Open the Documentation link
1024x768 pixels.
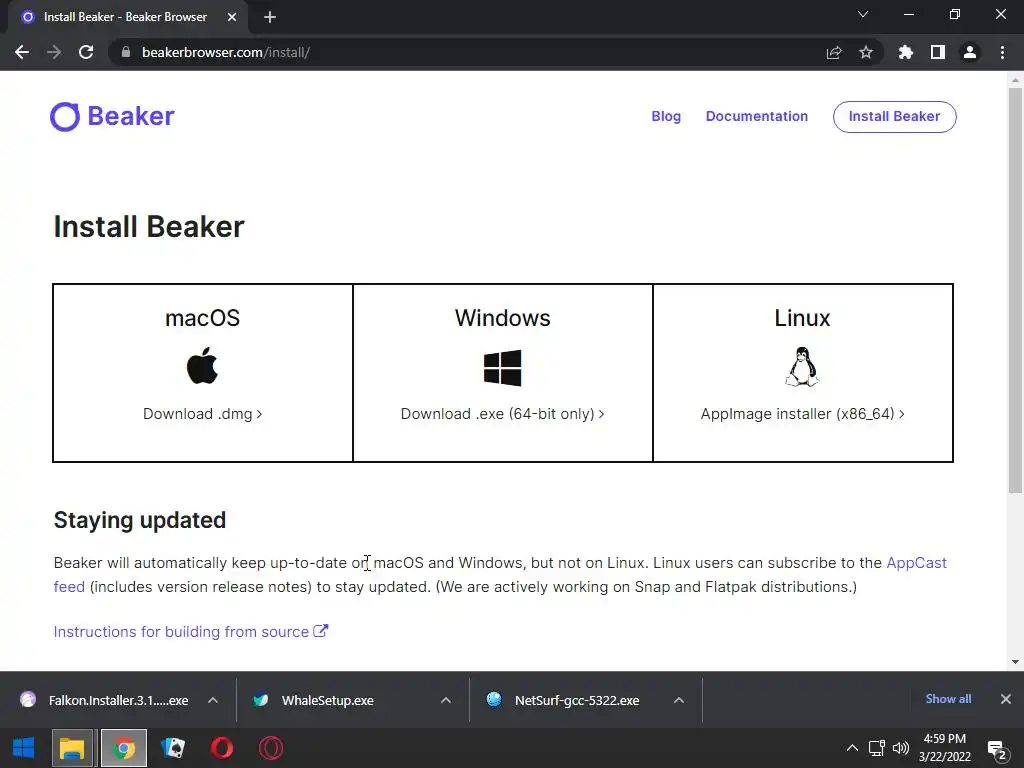click(x=757, y=116)
